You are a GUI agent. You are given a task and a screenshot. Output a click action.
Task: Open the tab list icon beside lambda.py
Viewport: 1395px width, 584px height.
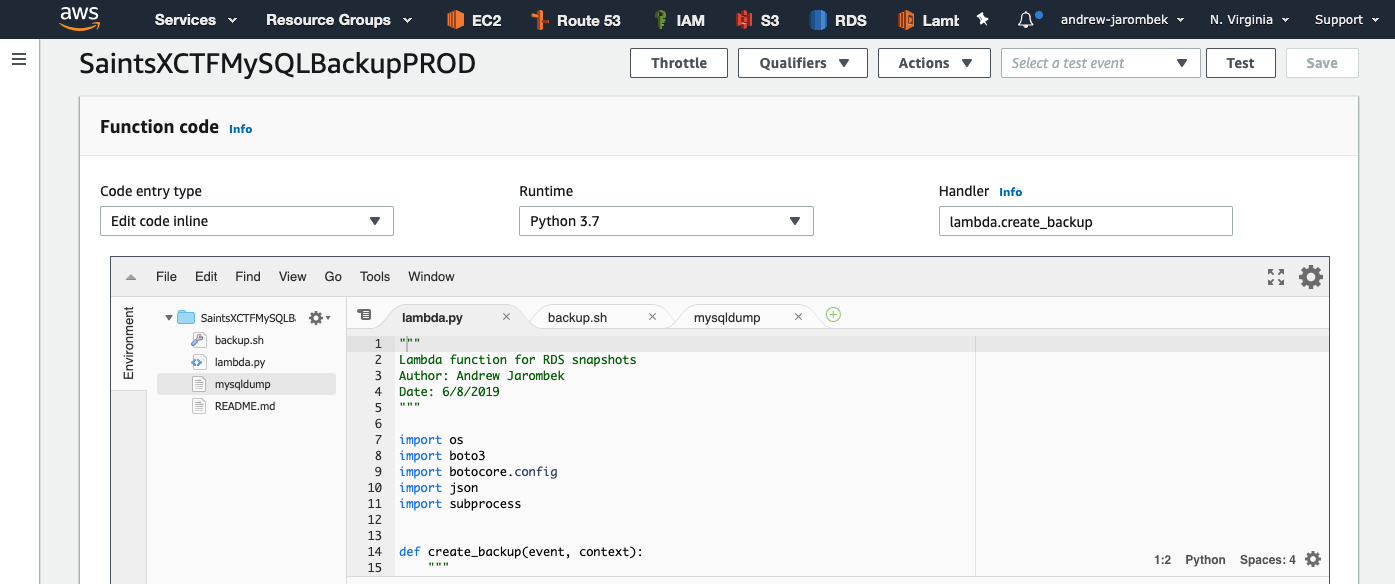(364, 315)
